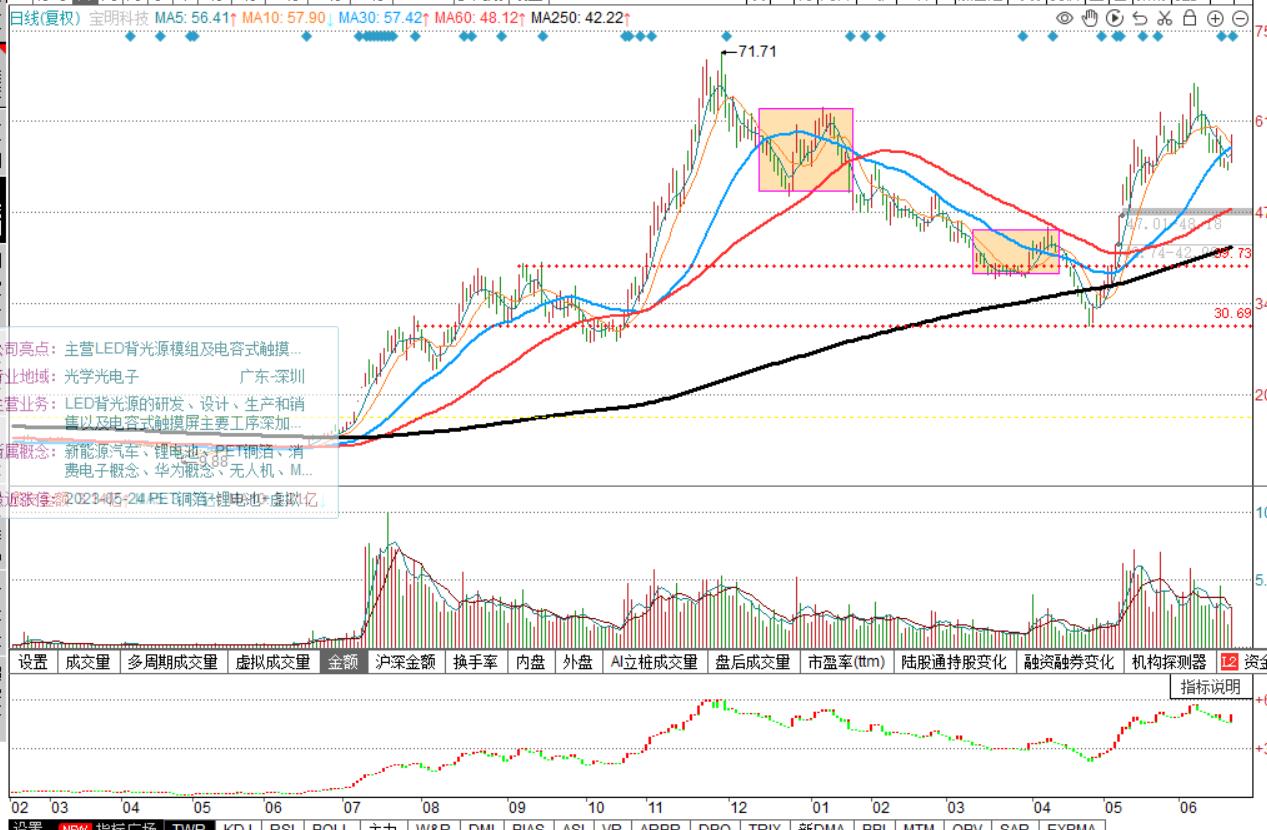Select the 机构探测器 indicator tab

pos(1168,662)
